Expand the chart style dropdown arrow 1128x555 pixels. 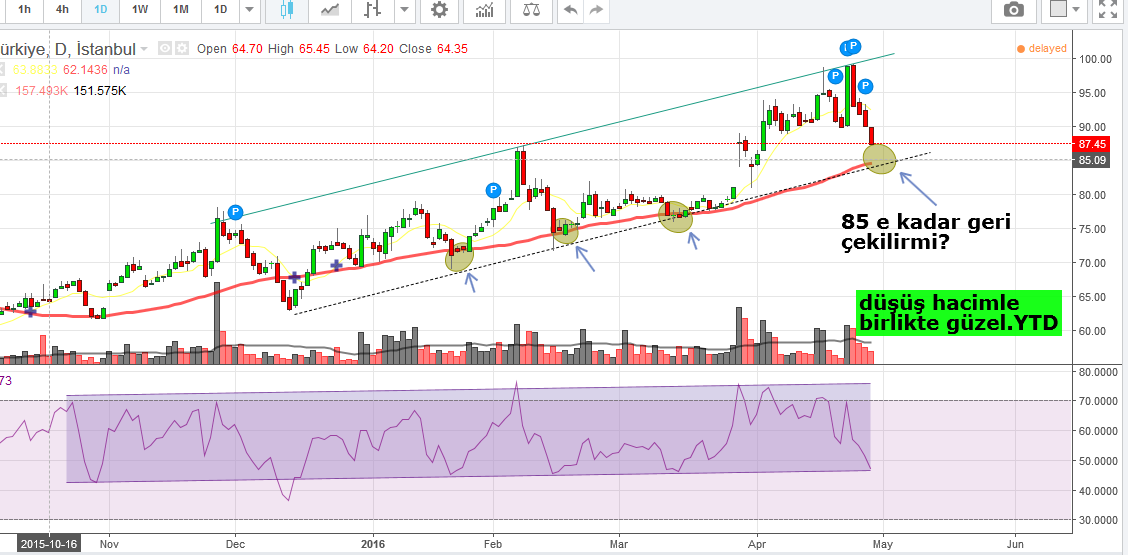[x=403, y=10]
